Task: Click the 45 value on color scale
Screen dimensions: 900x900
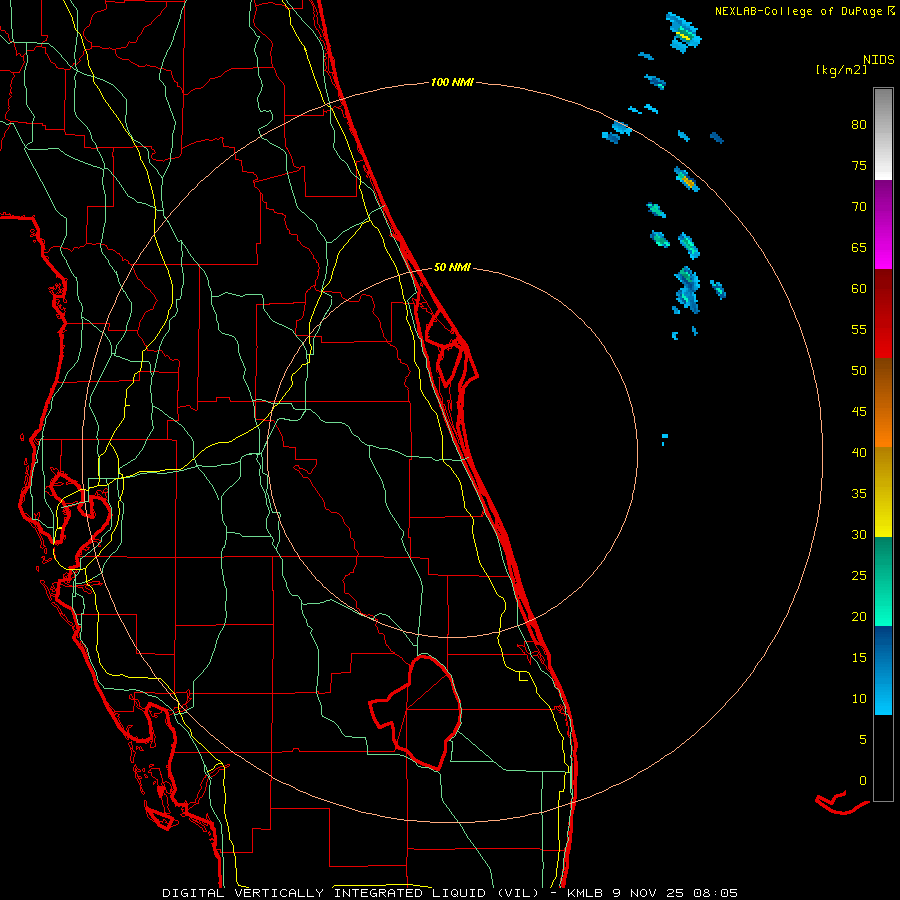Action: [859, 412]
